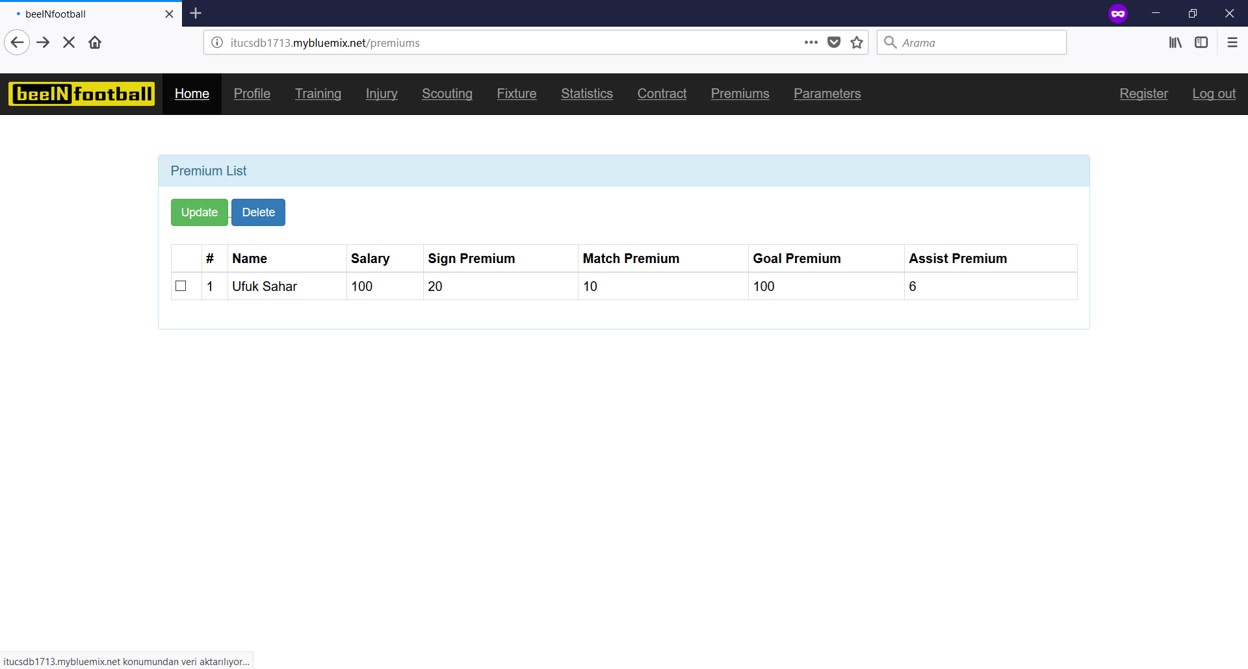Open the Contract section
Image resolution: width=1248 pixels, height=669 pixels.
(x=662, y=94)
